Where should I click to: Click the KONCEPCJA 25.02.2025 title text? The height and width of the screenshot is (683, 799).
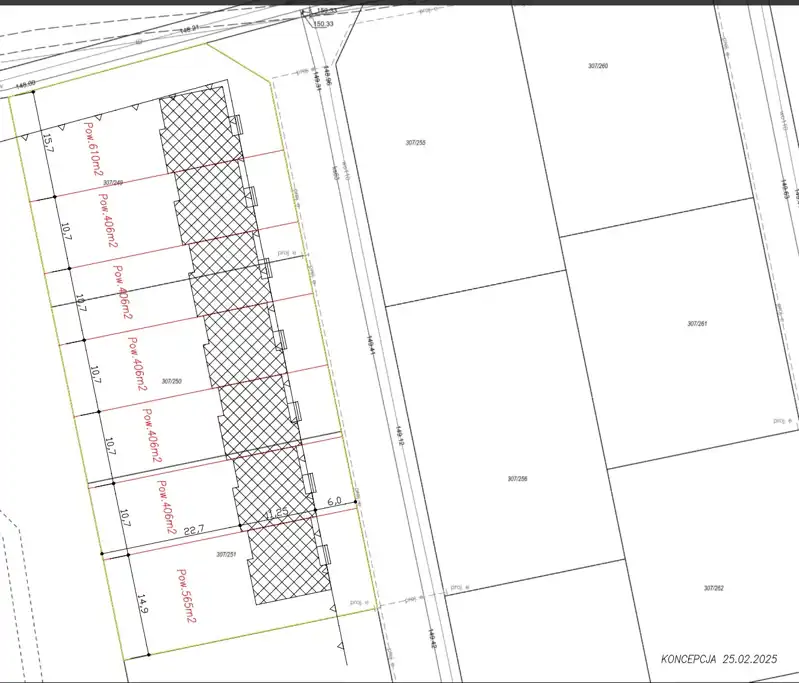718,659
